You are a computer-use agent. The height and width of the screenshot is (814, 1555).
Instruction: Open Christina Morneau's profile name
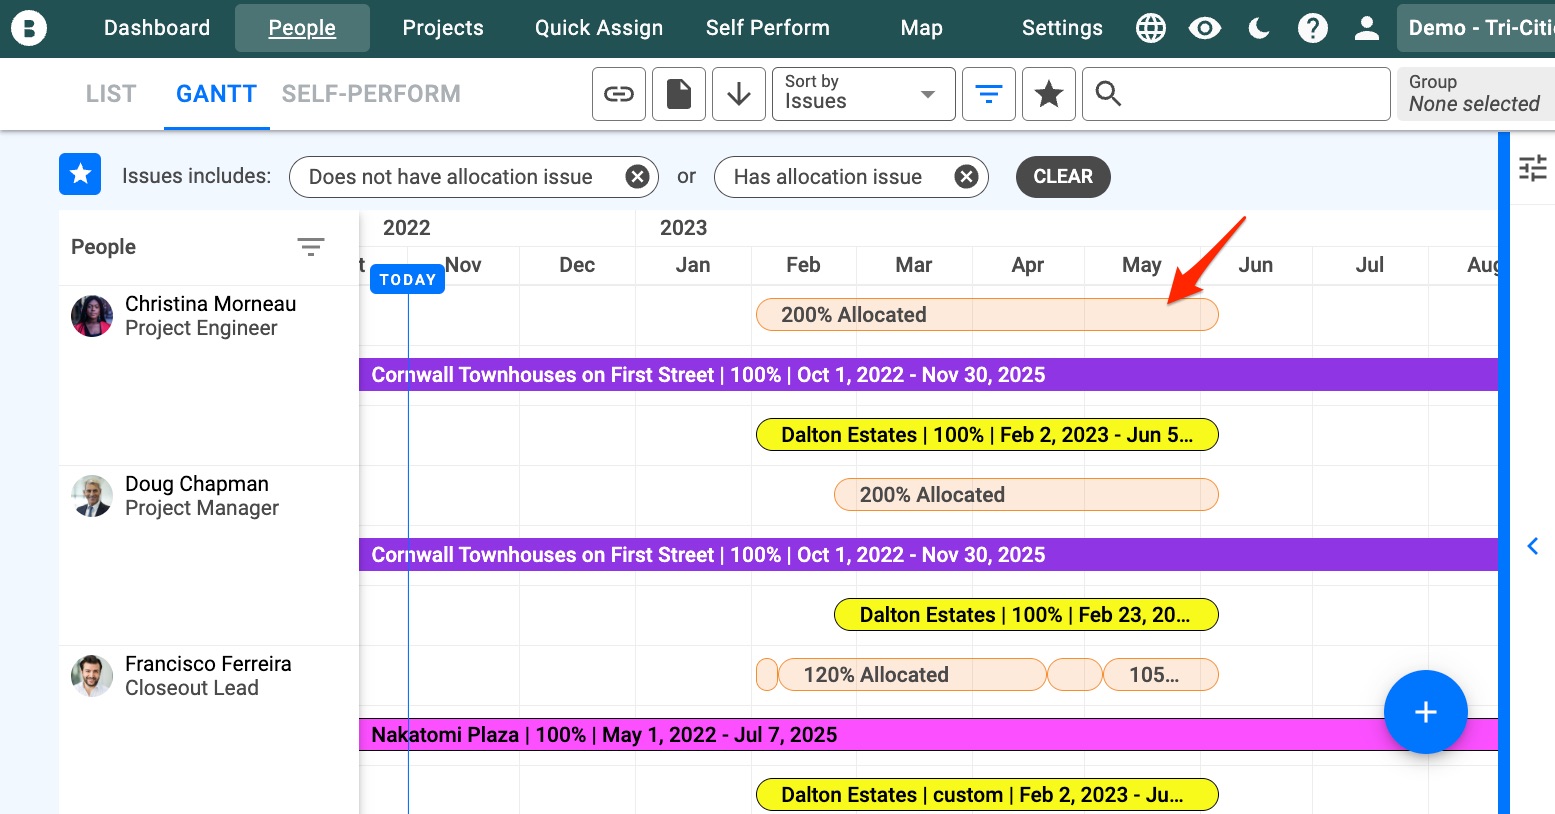click(211, 304)
